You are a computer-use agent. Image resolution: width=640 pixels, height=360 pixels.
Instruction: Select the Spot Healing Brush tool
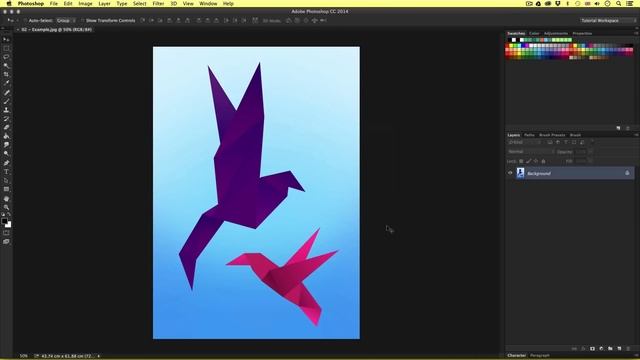(6, 93)
